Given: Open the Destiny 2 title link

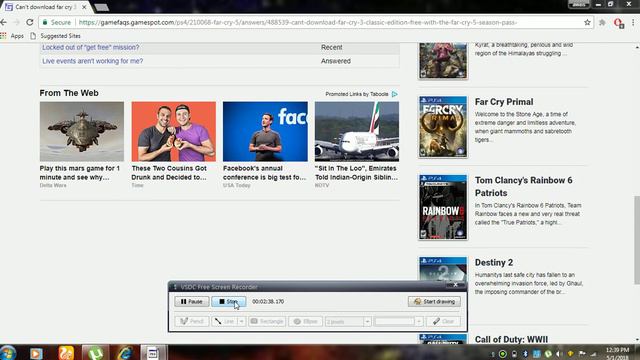Looking at the screenshot, I should (x=493, y=262).
